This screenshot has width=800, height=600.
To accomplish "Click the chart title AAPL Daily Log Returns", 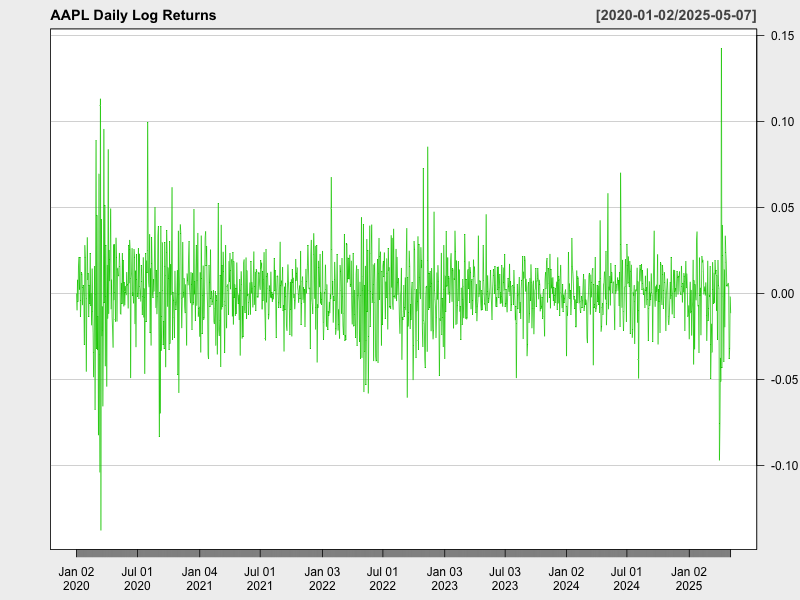I will tap(133, 15).
